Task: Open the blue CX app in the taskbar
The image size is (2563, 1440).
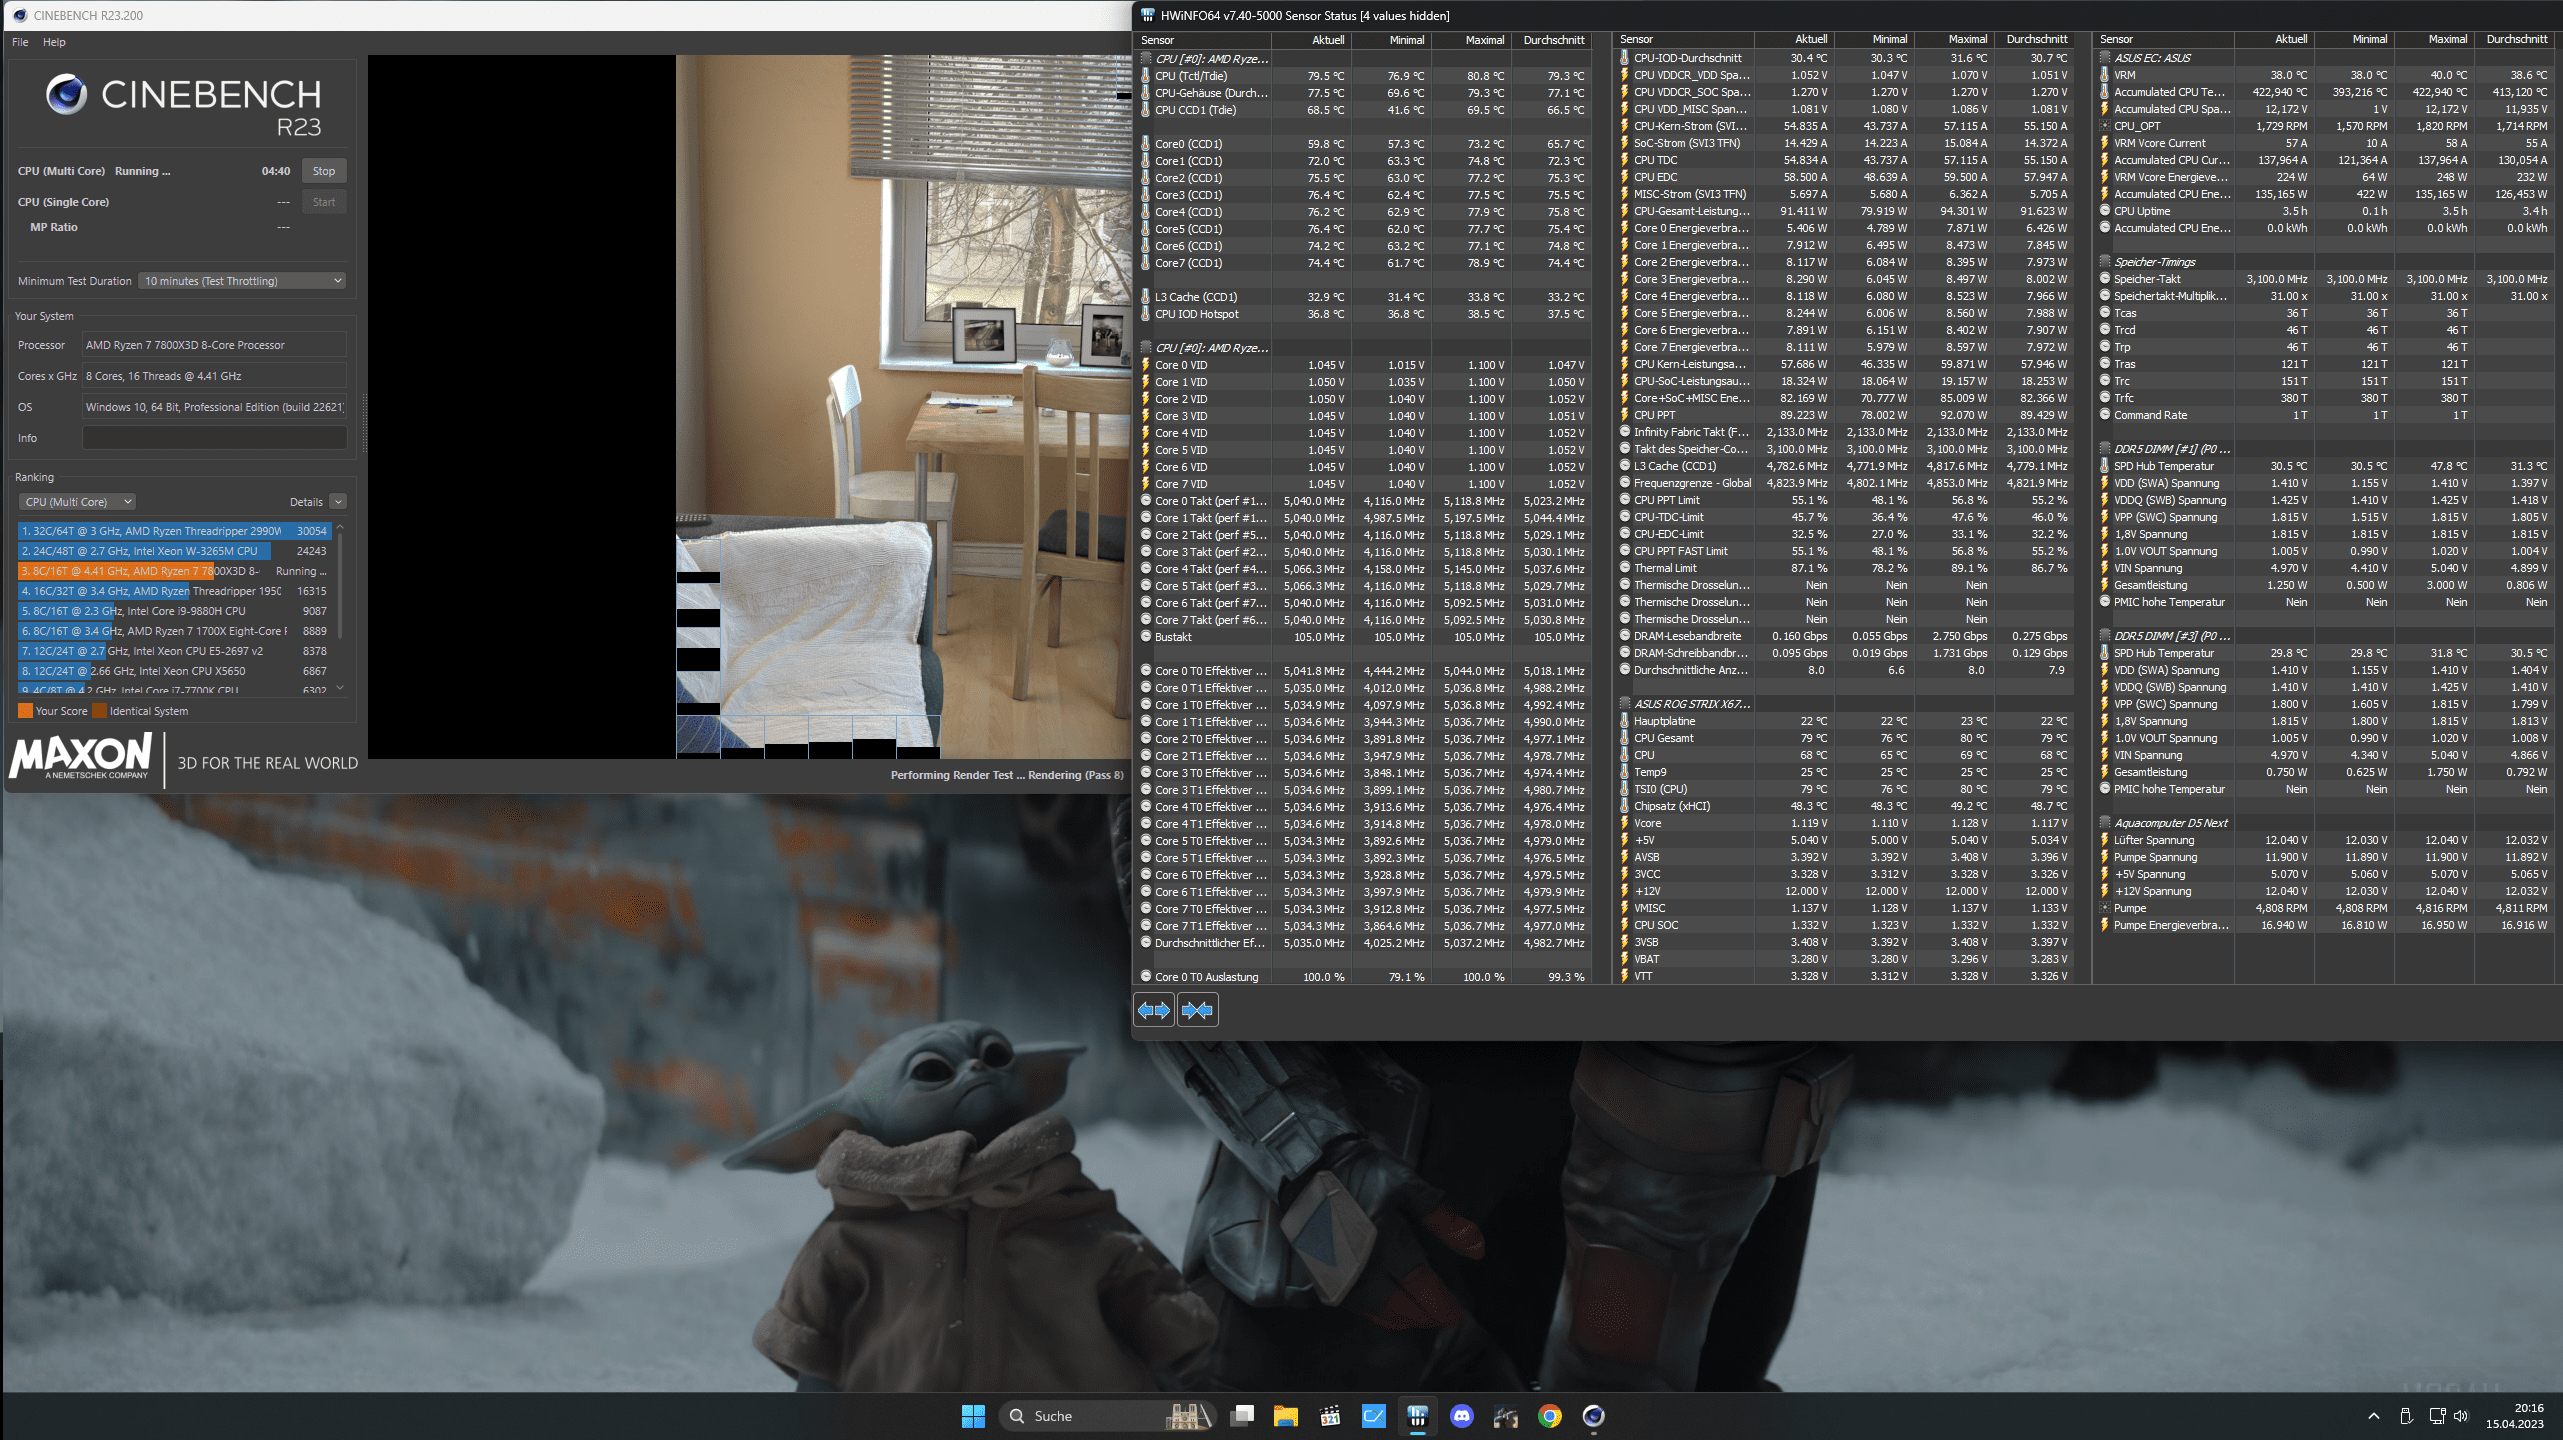Action: [x=1374, y=1416]
